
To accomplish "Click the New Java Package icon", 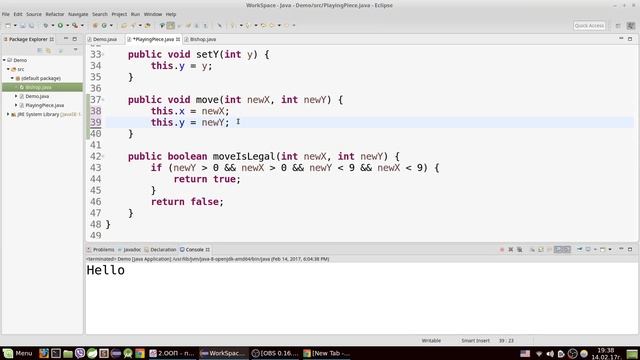I will coord(95,25).
